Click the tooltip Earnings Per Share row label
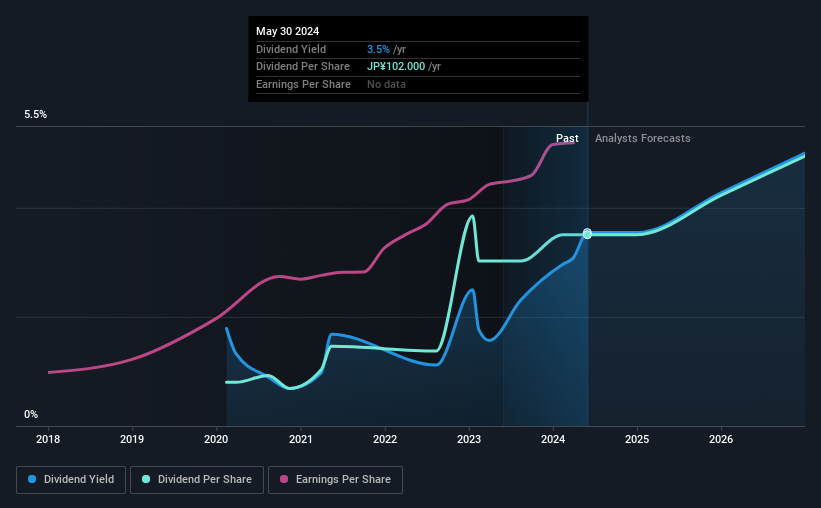This screenshot has height=508, width=821. click(x=303, y=84)
